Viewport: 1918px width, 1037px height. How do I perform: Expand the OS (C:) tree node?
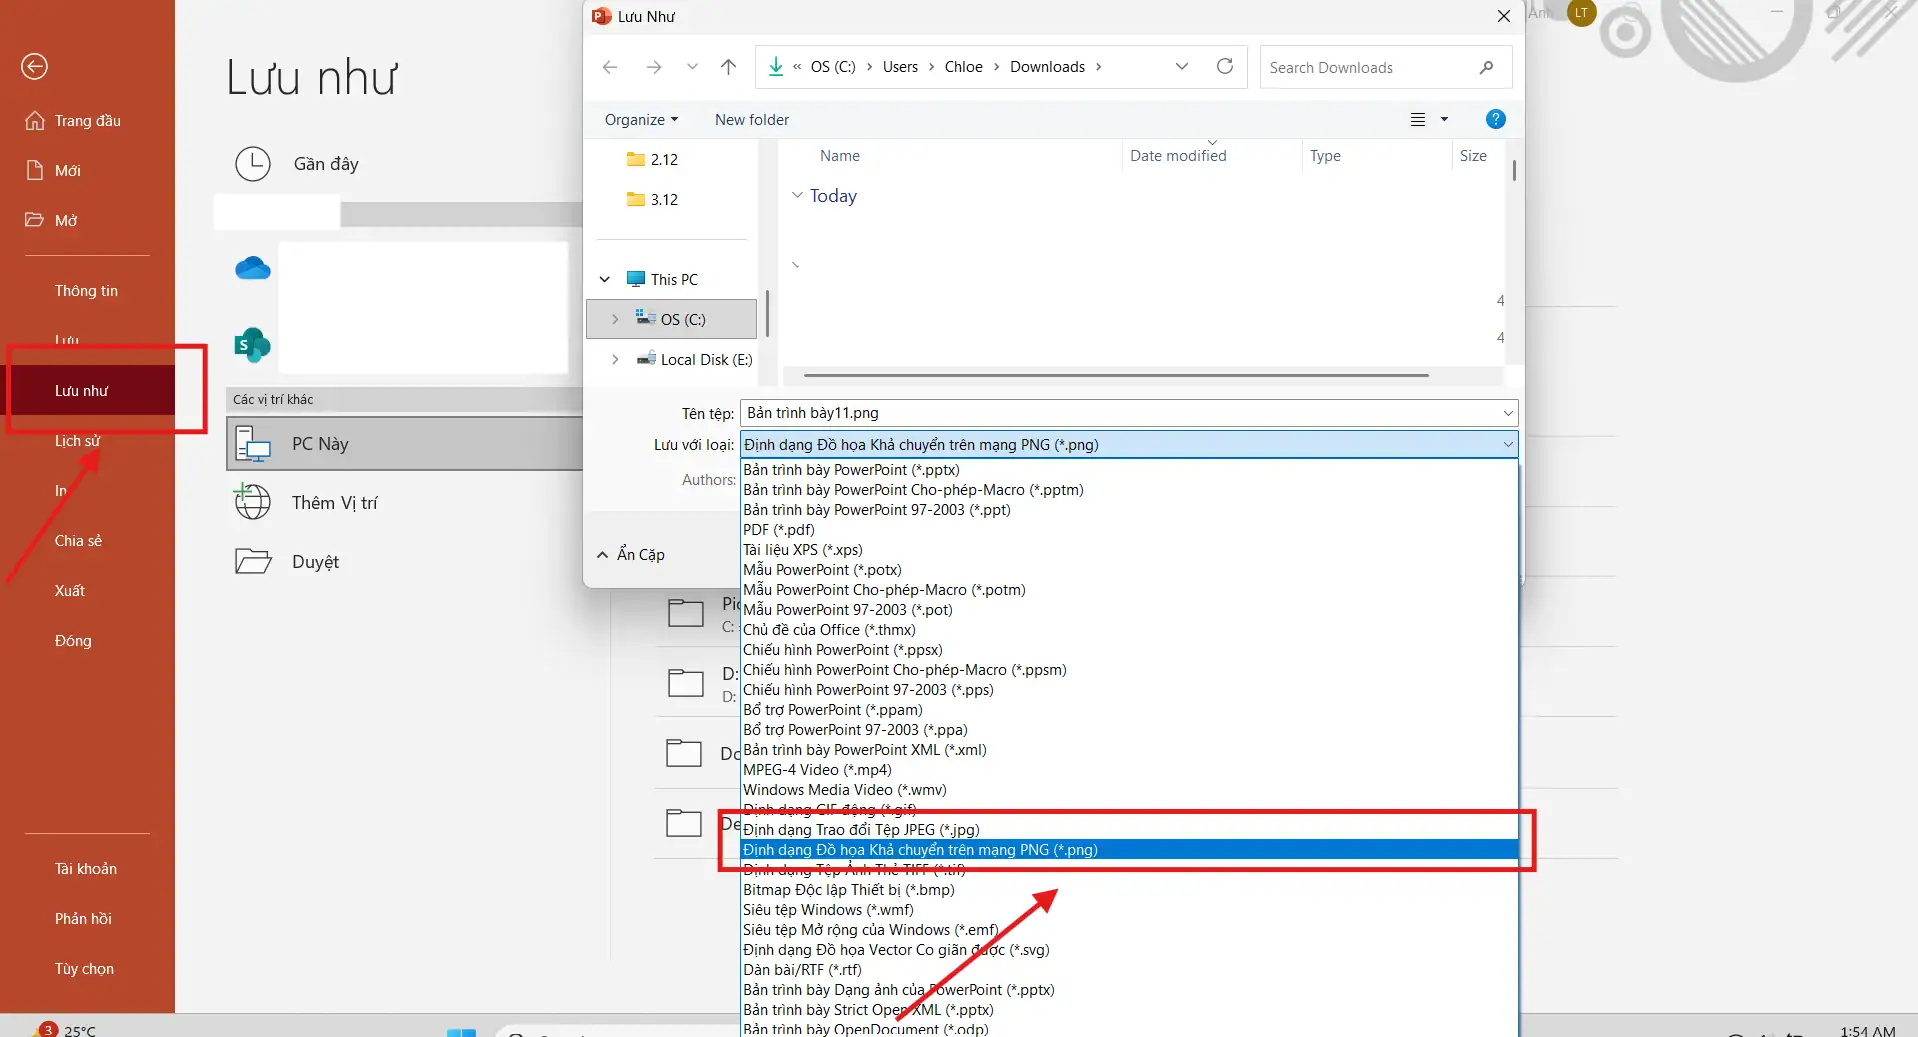pyautogui.click(x=615, y=320)
